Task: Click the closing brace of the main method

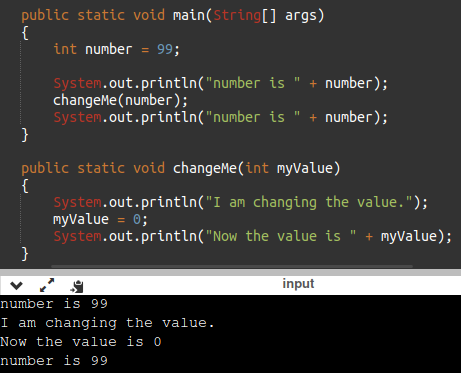Action: pyautogui.click(x=25, y=135)
